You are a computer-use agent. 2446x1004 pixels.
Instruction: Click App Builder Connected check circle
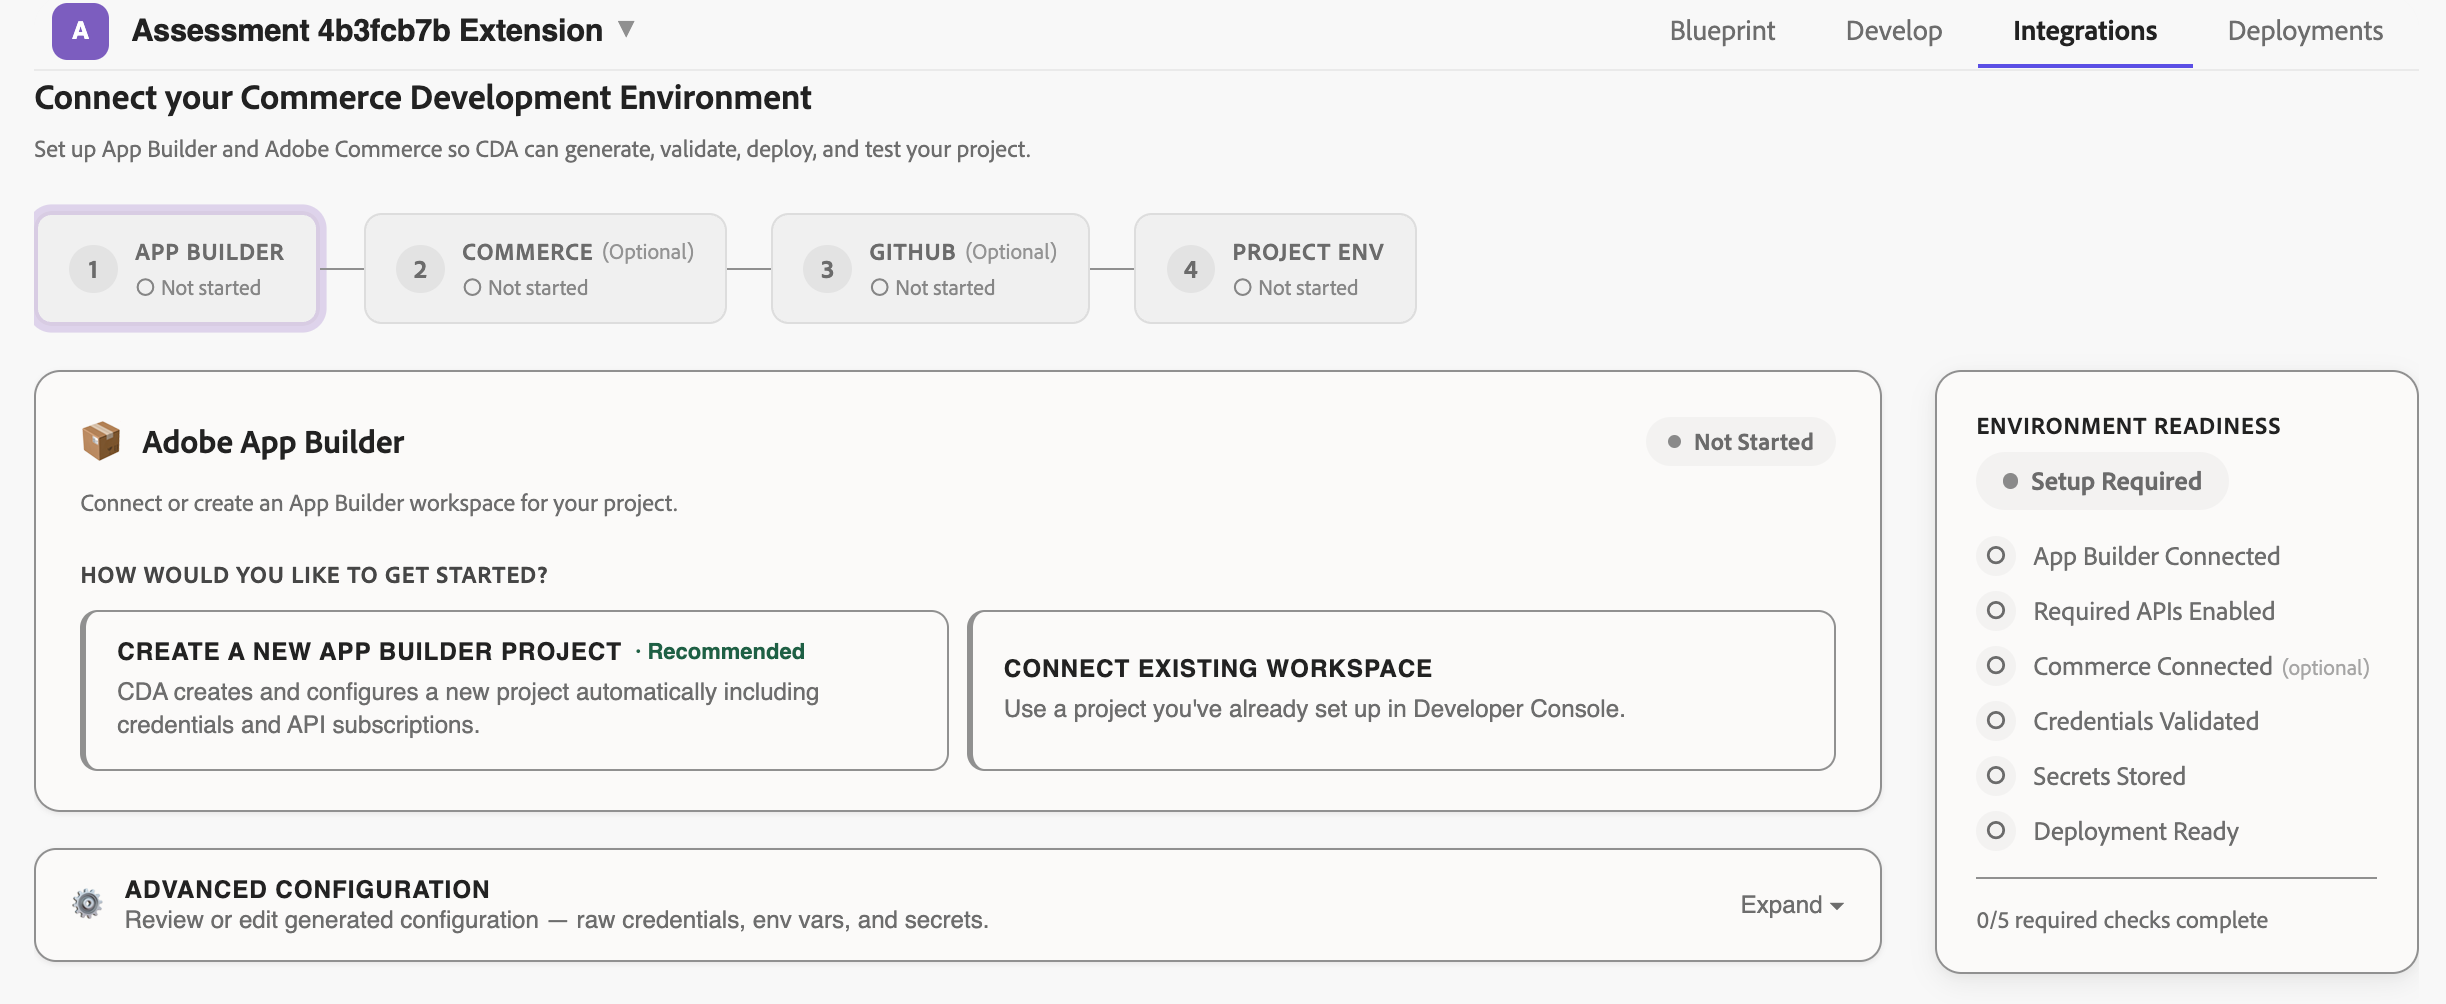click(1996, 556)
